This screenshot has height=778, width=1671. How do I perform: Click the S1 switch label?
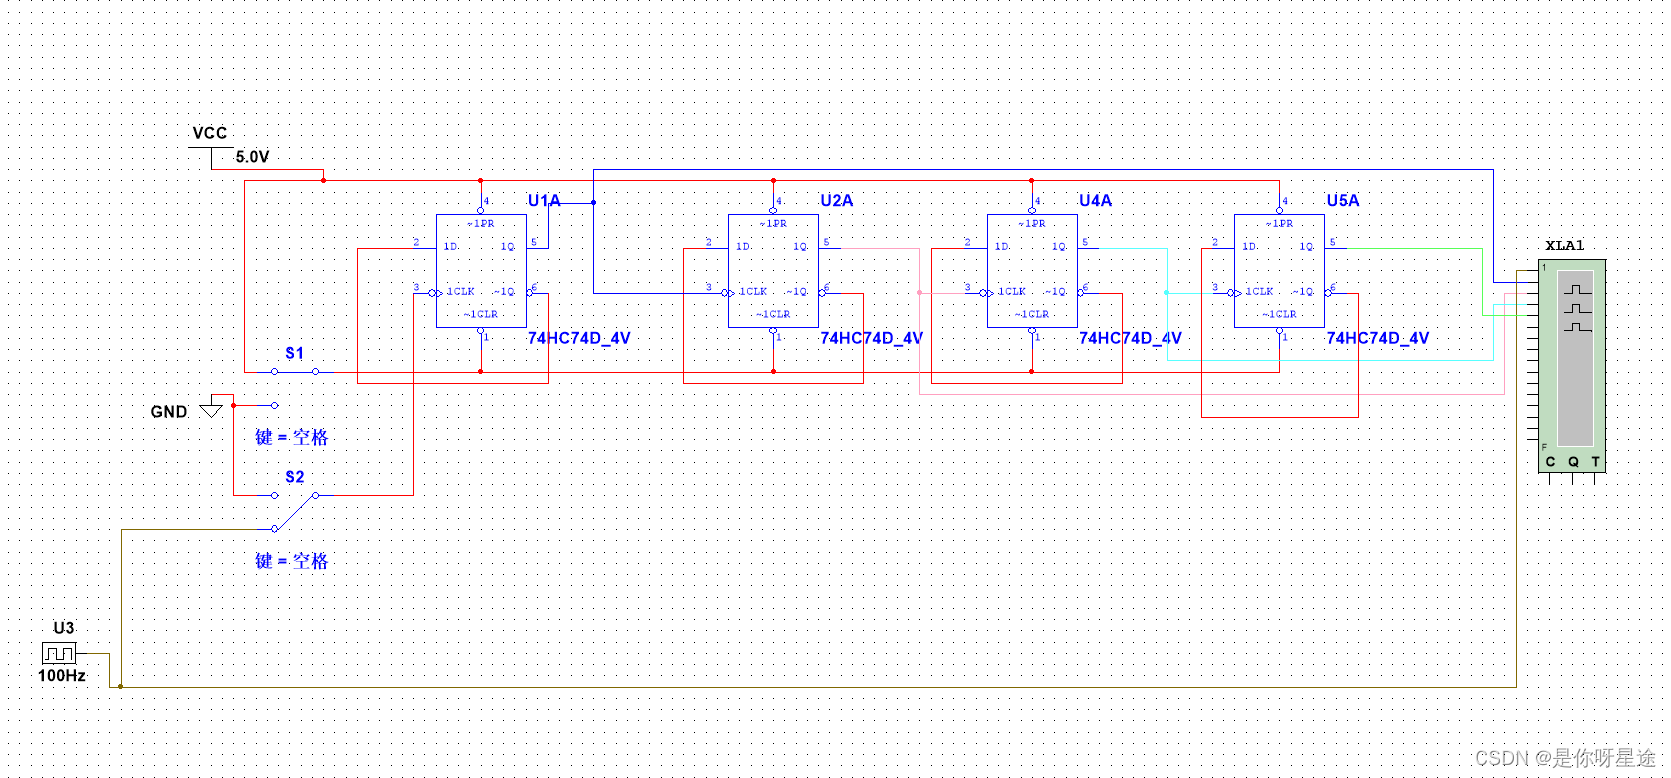(x=294, y=353)
